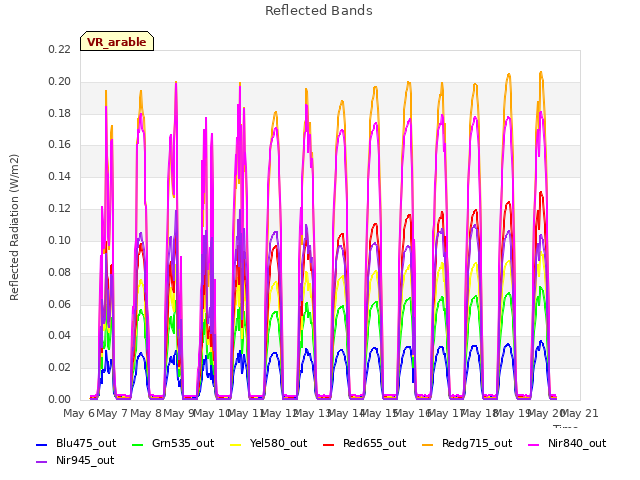
Task: Click the 0.20 y-axis tick label
Action: coord(60,82)
